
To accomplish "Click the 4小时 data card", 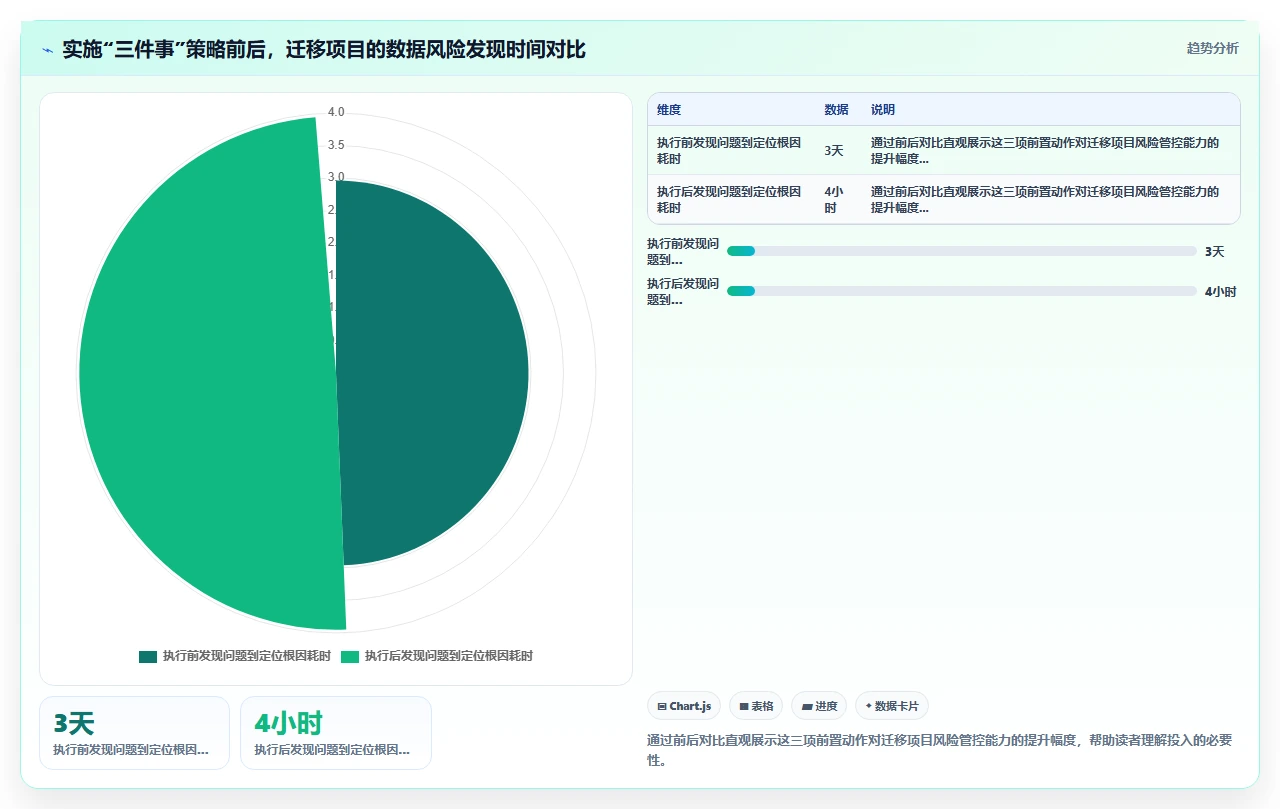I will click(x=336, y=733).
